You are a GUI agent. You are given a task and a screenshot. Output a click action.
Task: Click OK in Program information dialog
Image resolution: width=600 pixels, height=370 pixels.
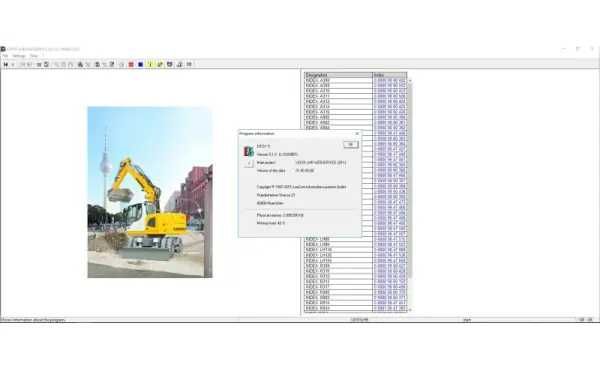tap(351, 144)
